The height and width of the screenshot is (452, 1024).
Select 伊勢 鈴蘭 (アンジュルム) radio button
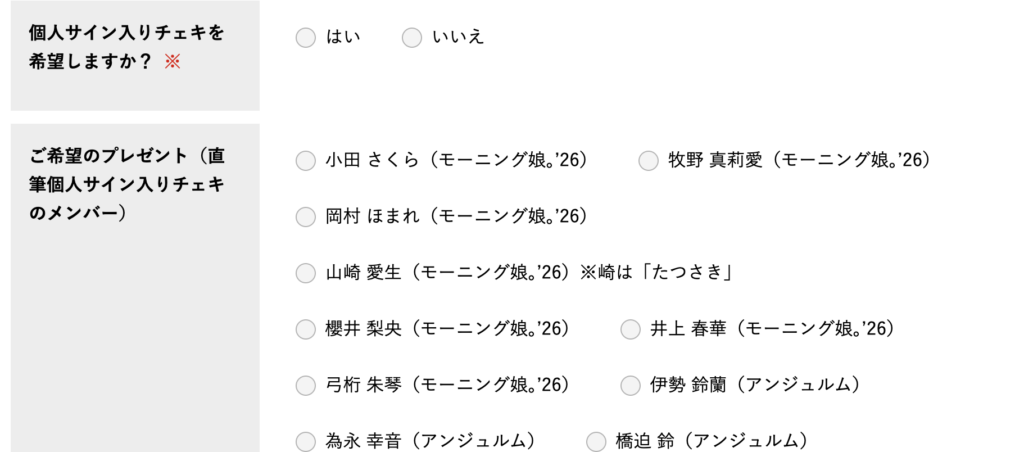630,385
